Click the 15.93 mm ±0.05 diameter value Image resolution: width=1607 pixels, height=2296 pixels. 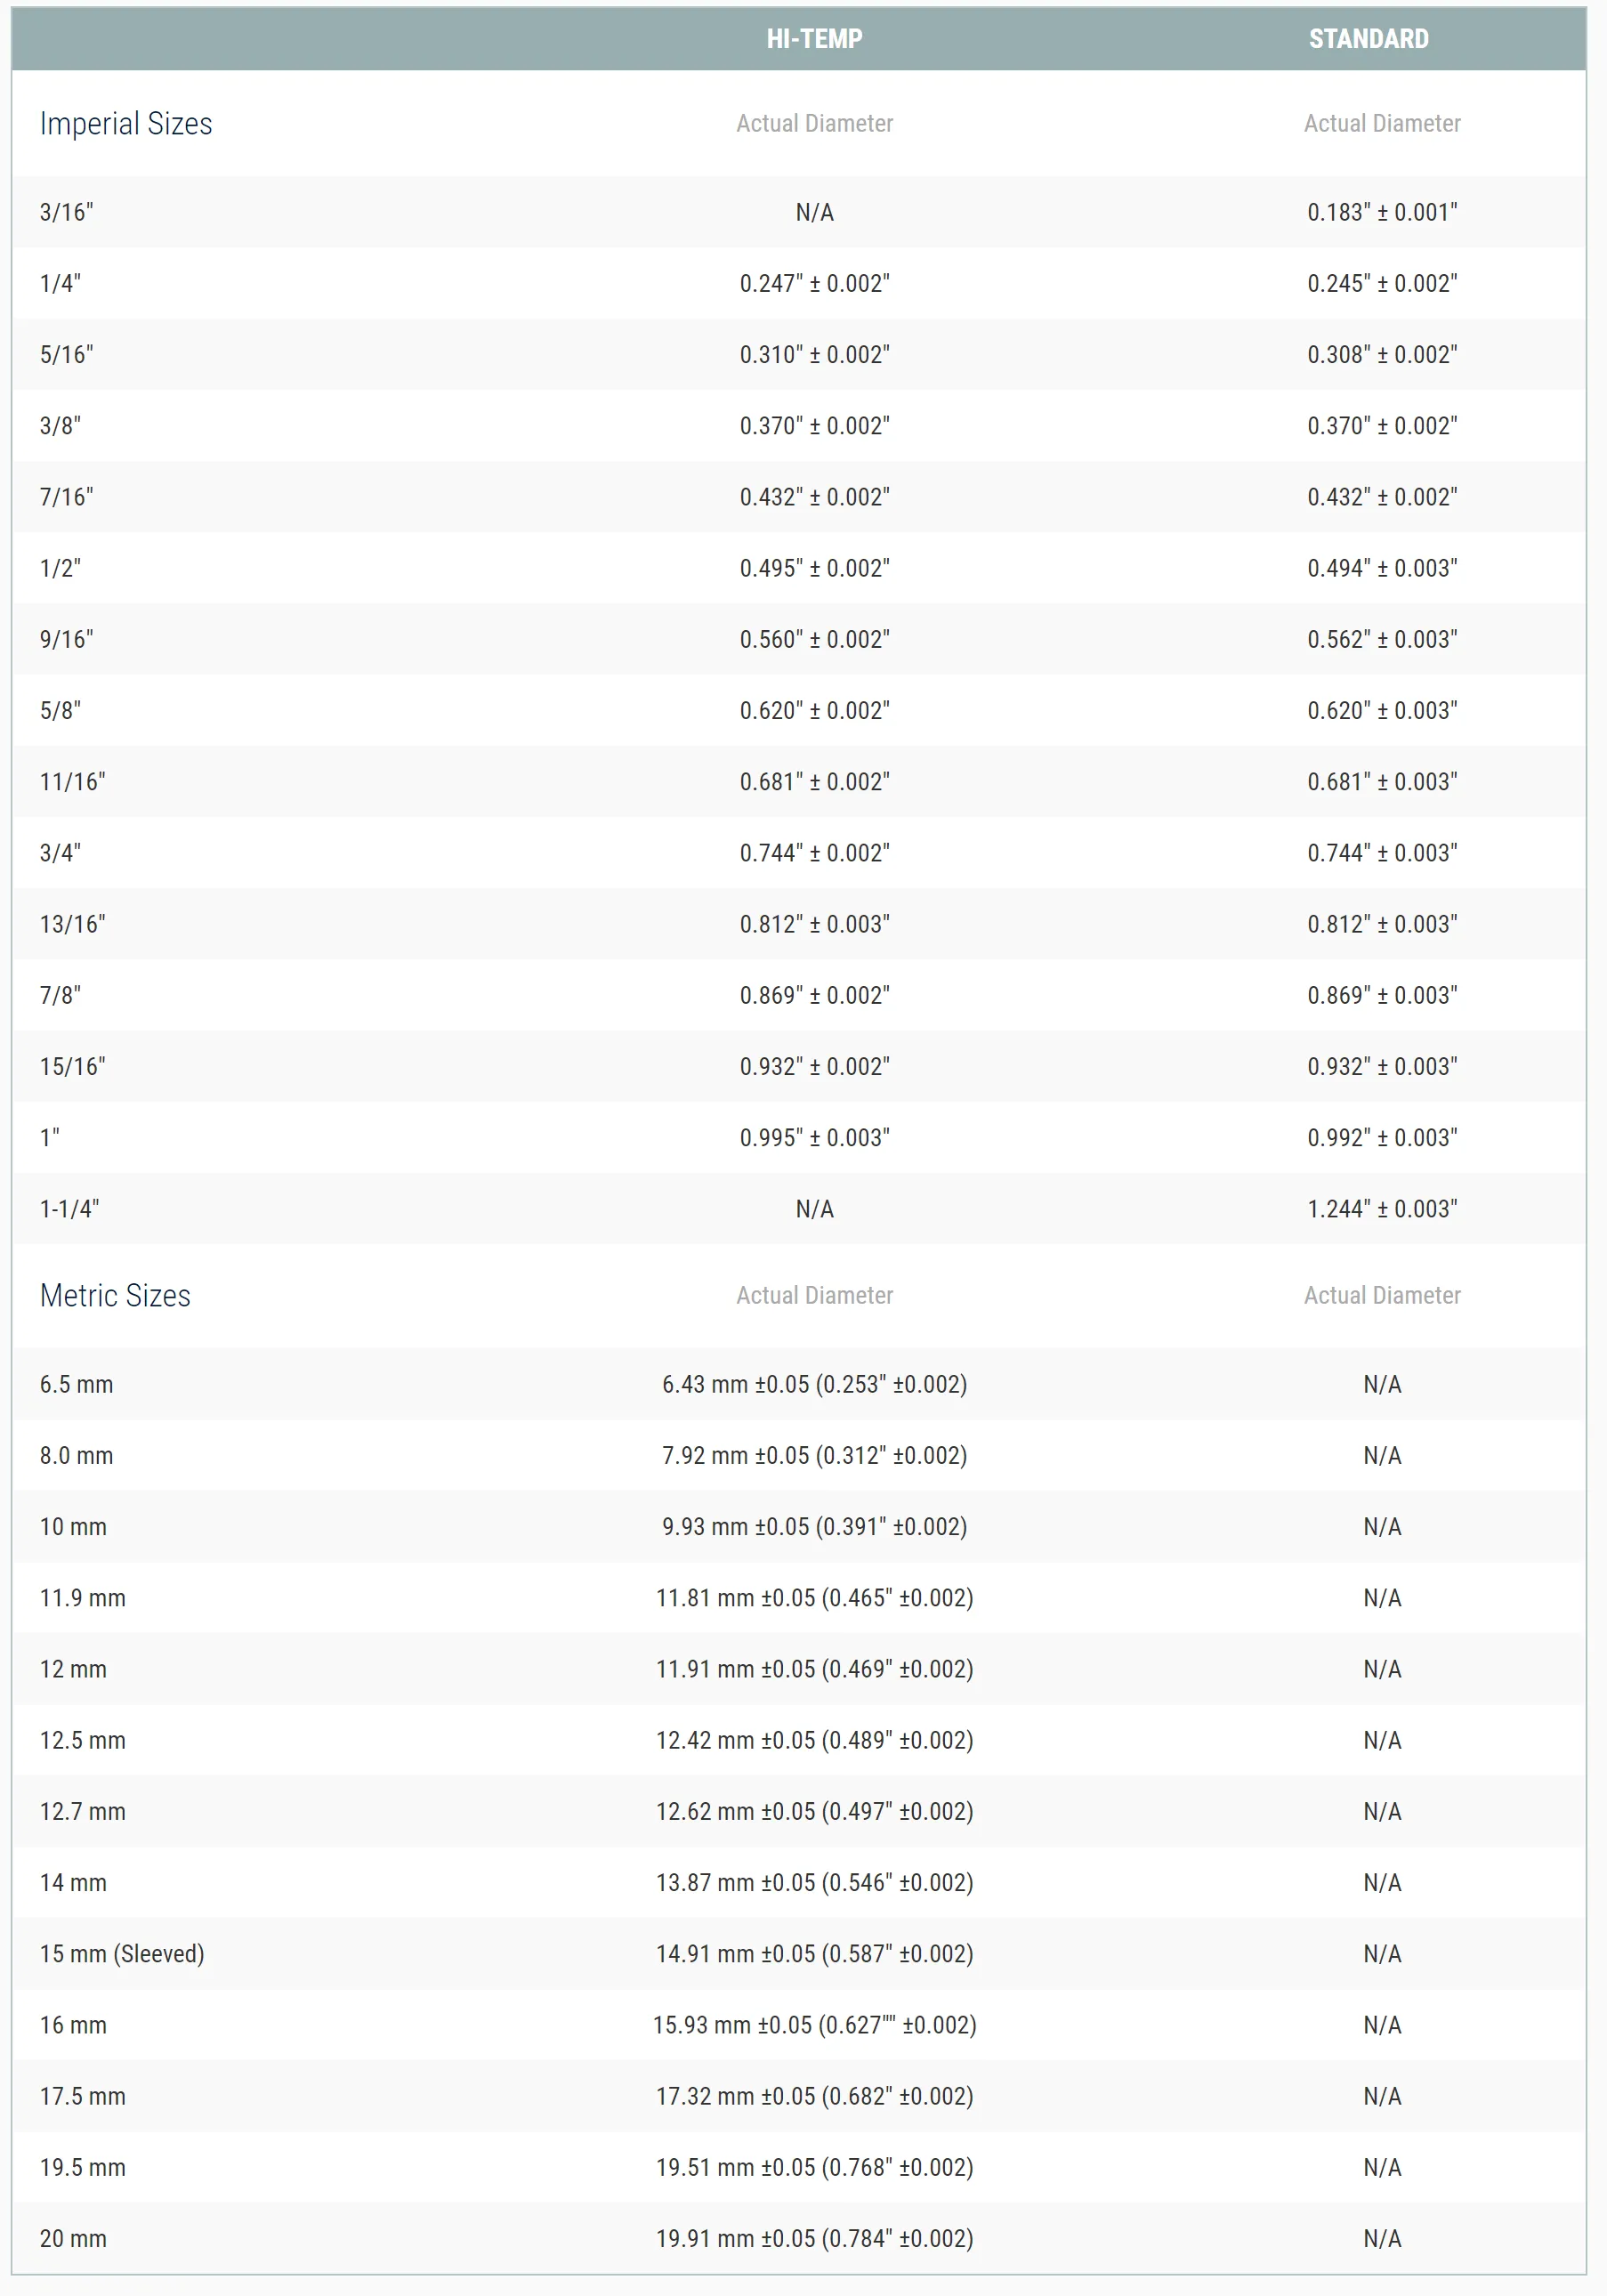(x=814, y=2025)
